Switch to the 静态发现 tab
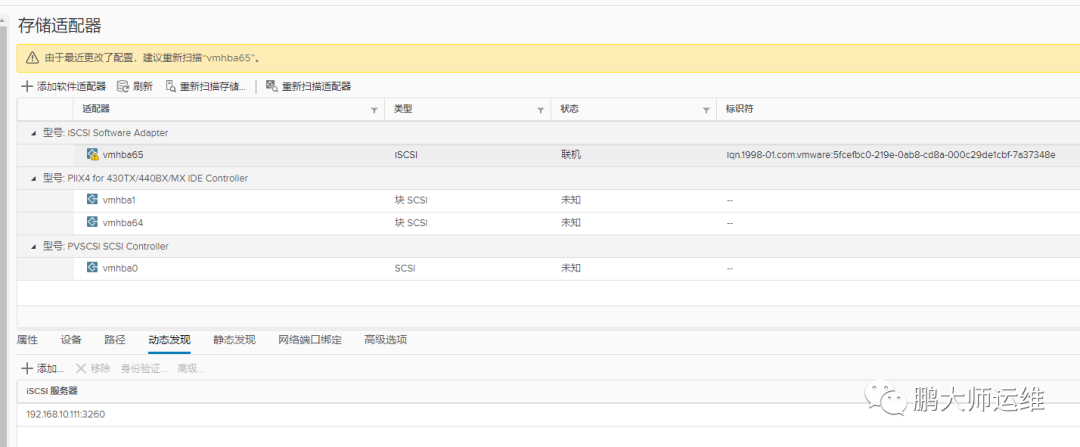The width and height of the screenshot is (1080, 447). (x=234, y=340)
